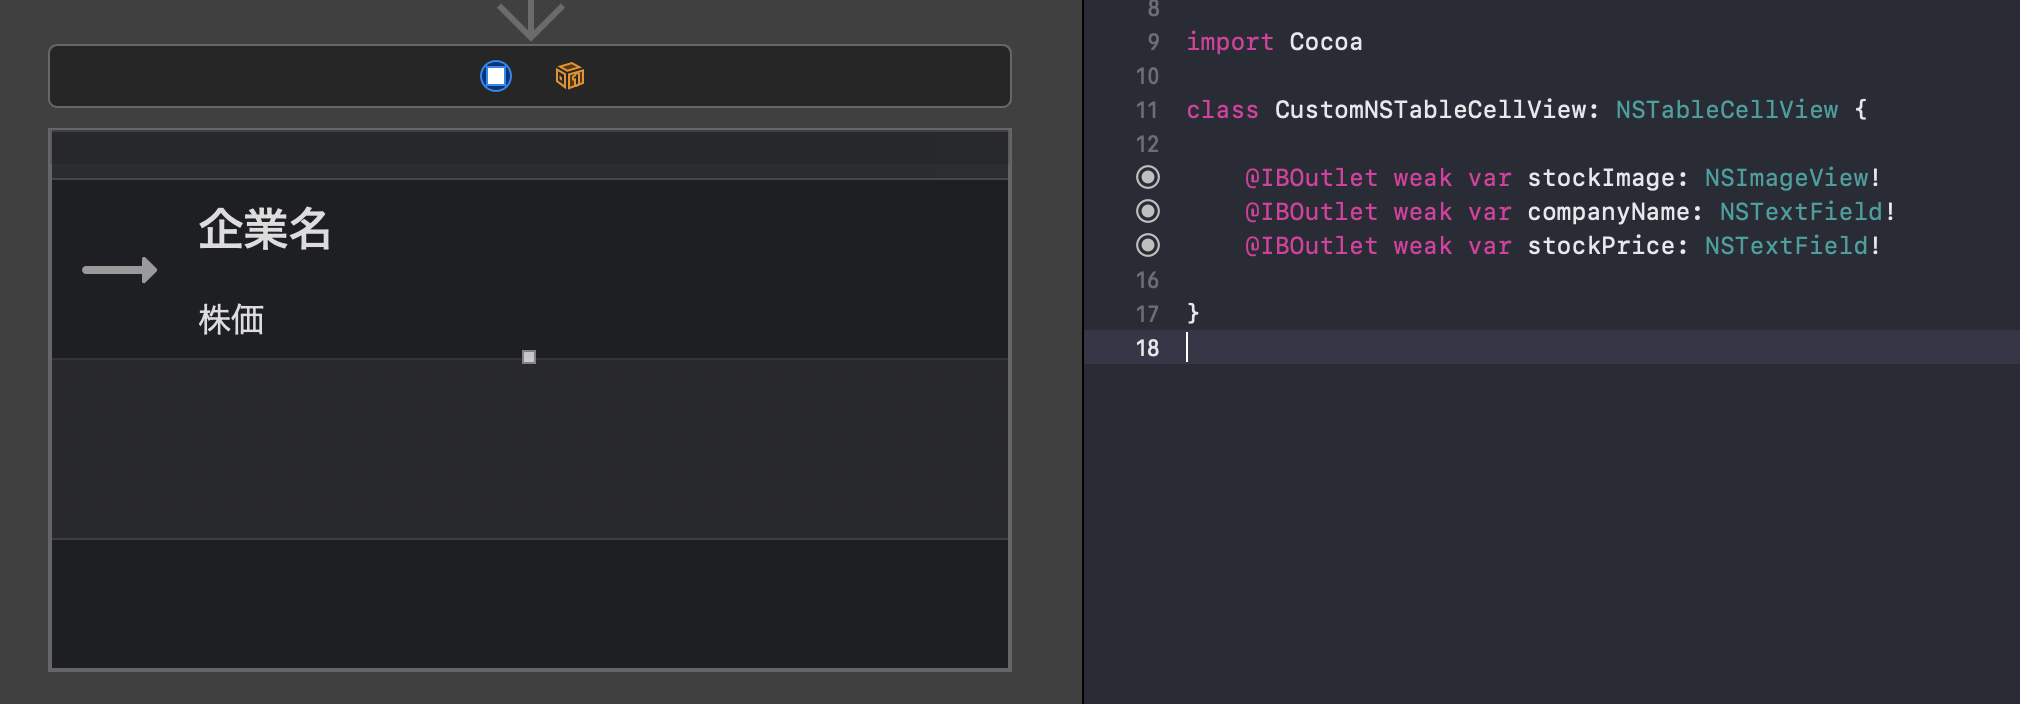2020x704 pixels.
Task: Click the blue view controller icon in scene dock
Action: point(496,76)
